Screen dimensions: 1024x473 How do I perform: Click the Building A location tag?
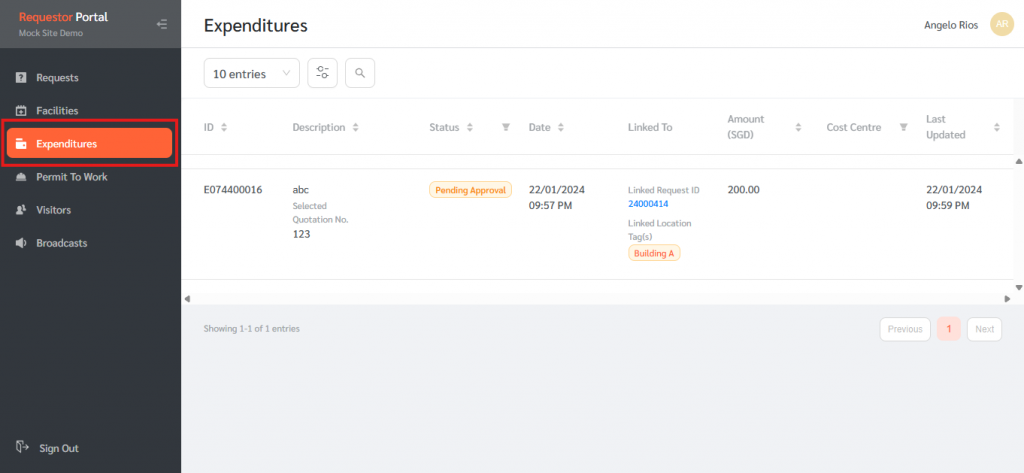click(x=654, y=253)
